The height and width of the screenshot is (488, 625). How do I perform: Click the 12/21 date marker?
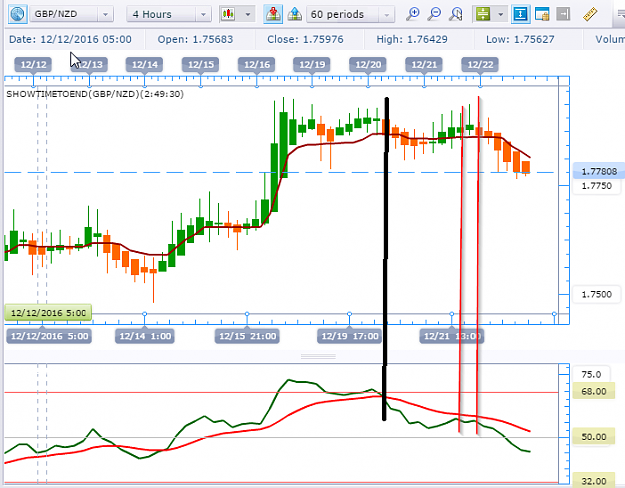(x=424, y=65)
